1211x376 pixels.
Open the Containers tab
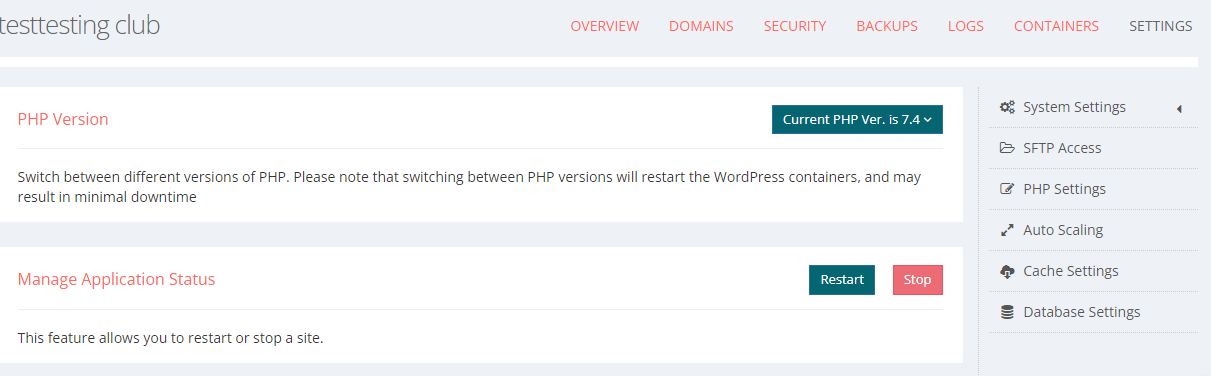pos(1056,26)
